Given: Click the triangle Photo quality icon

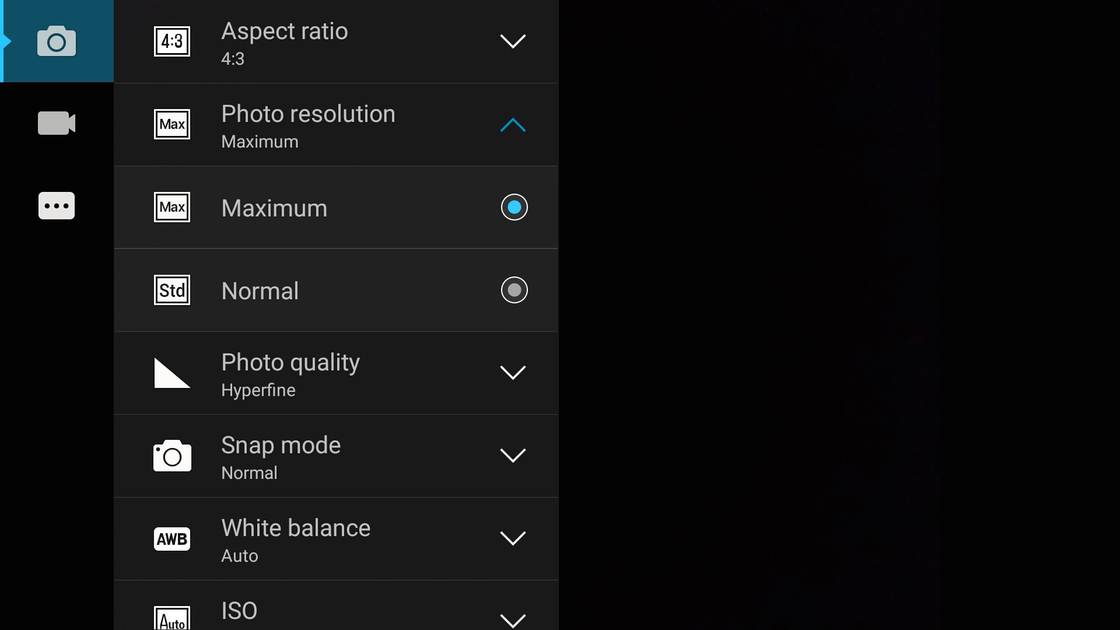Looking at the screenshot, I should [172, 373].
